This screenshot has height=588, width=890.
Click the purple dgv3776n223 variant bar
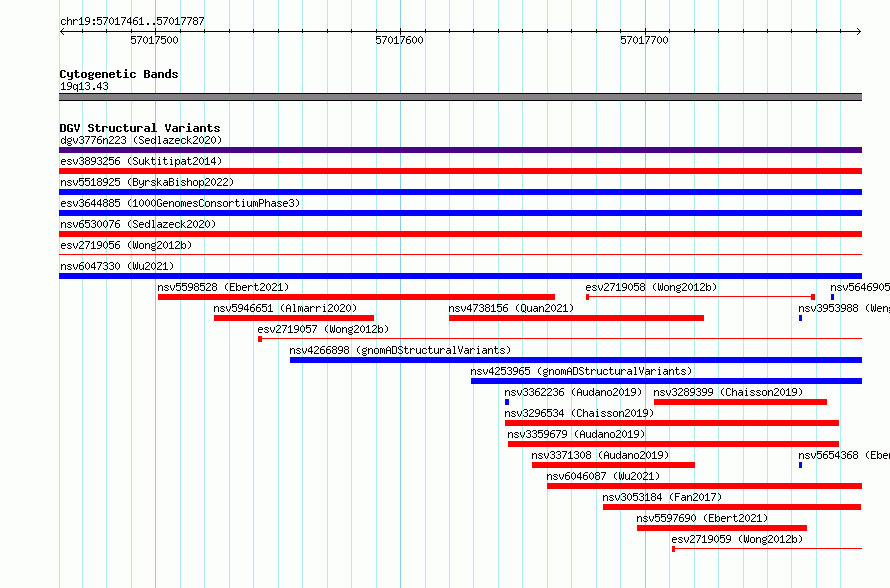pyautogui.click(x=460, y=150)
